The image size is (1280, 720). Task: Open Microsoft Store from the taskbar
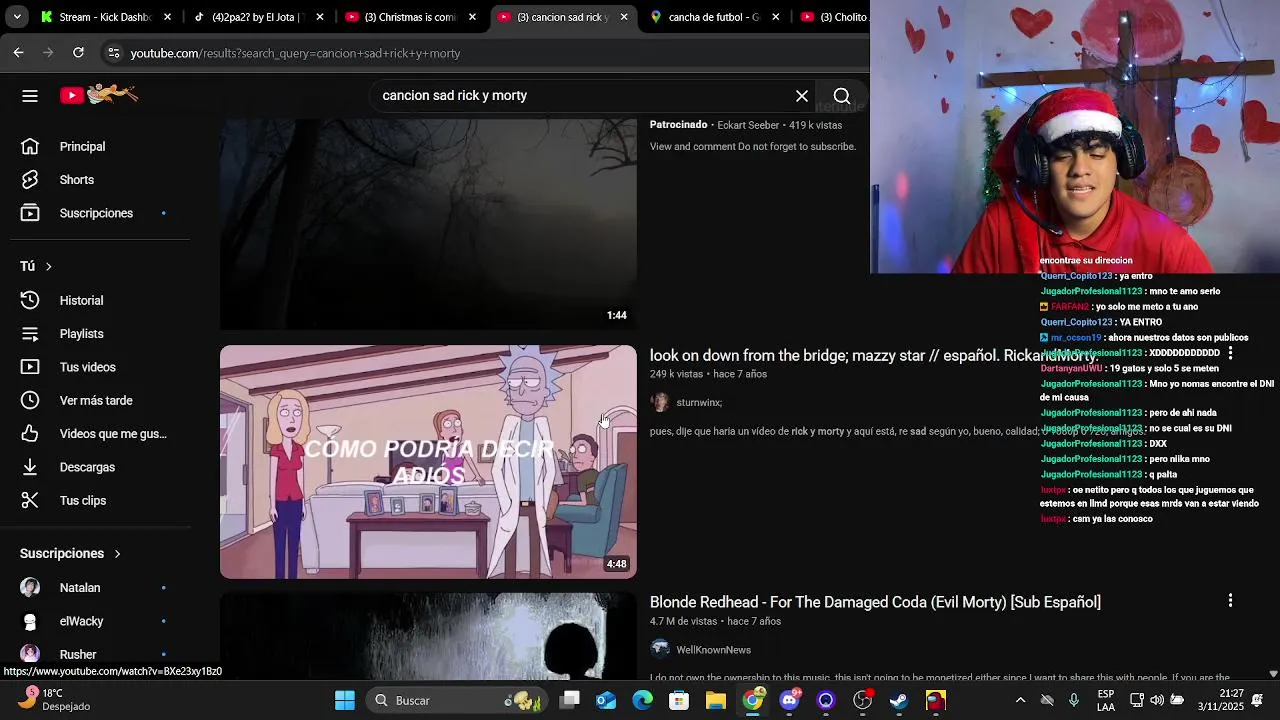pyautogui.click(x=679, y=700)
